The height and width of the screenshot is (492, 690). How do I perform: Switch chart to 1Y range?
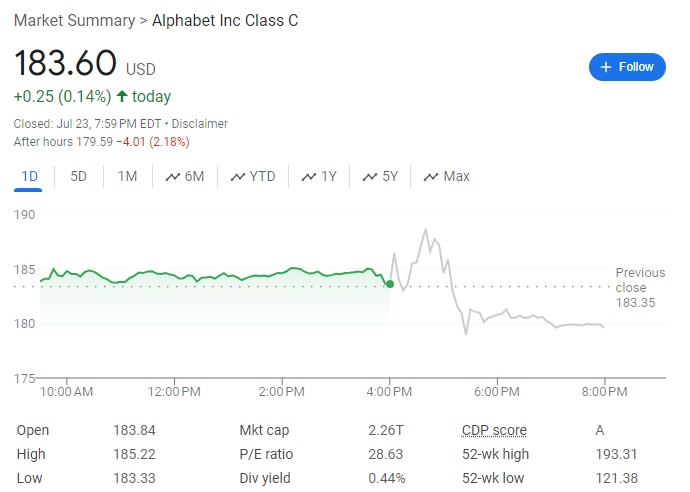click(319, 177)
